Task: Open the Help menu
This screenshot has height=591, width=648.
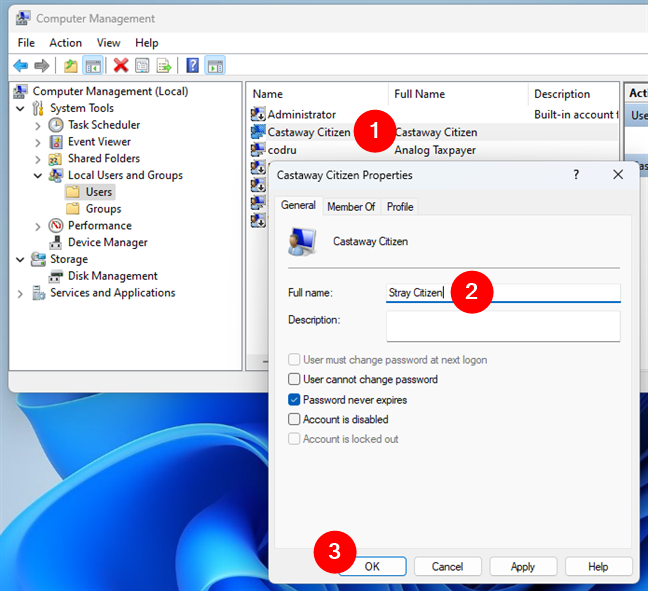Action: tap(147, 43)
